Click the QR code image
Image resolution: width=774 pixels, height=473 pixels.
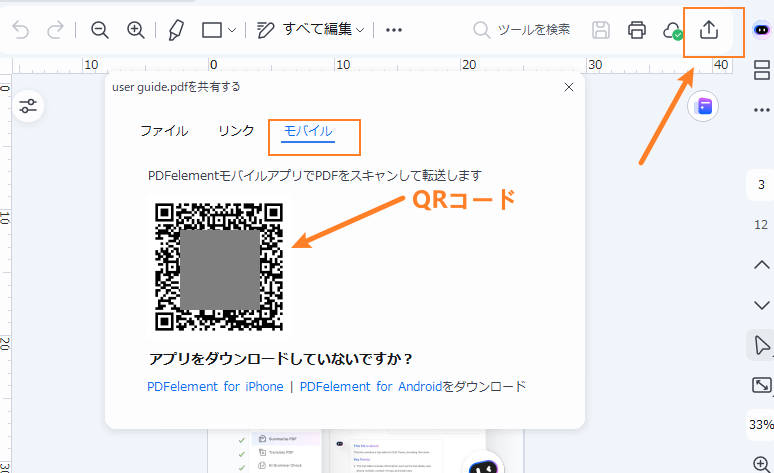[219, 266]
